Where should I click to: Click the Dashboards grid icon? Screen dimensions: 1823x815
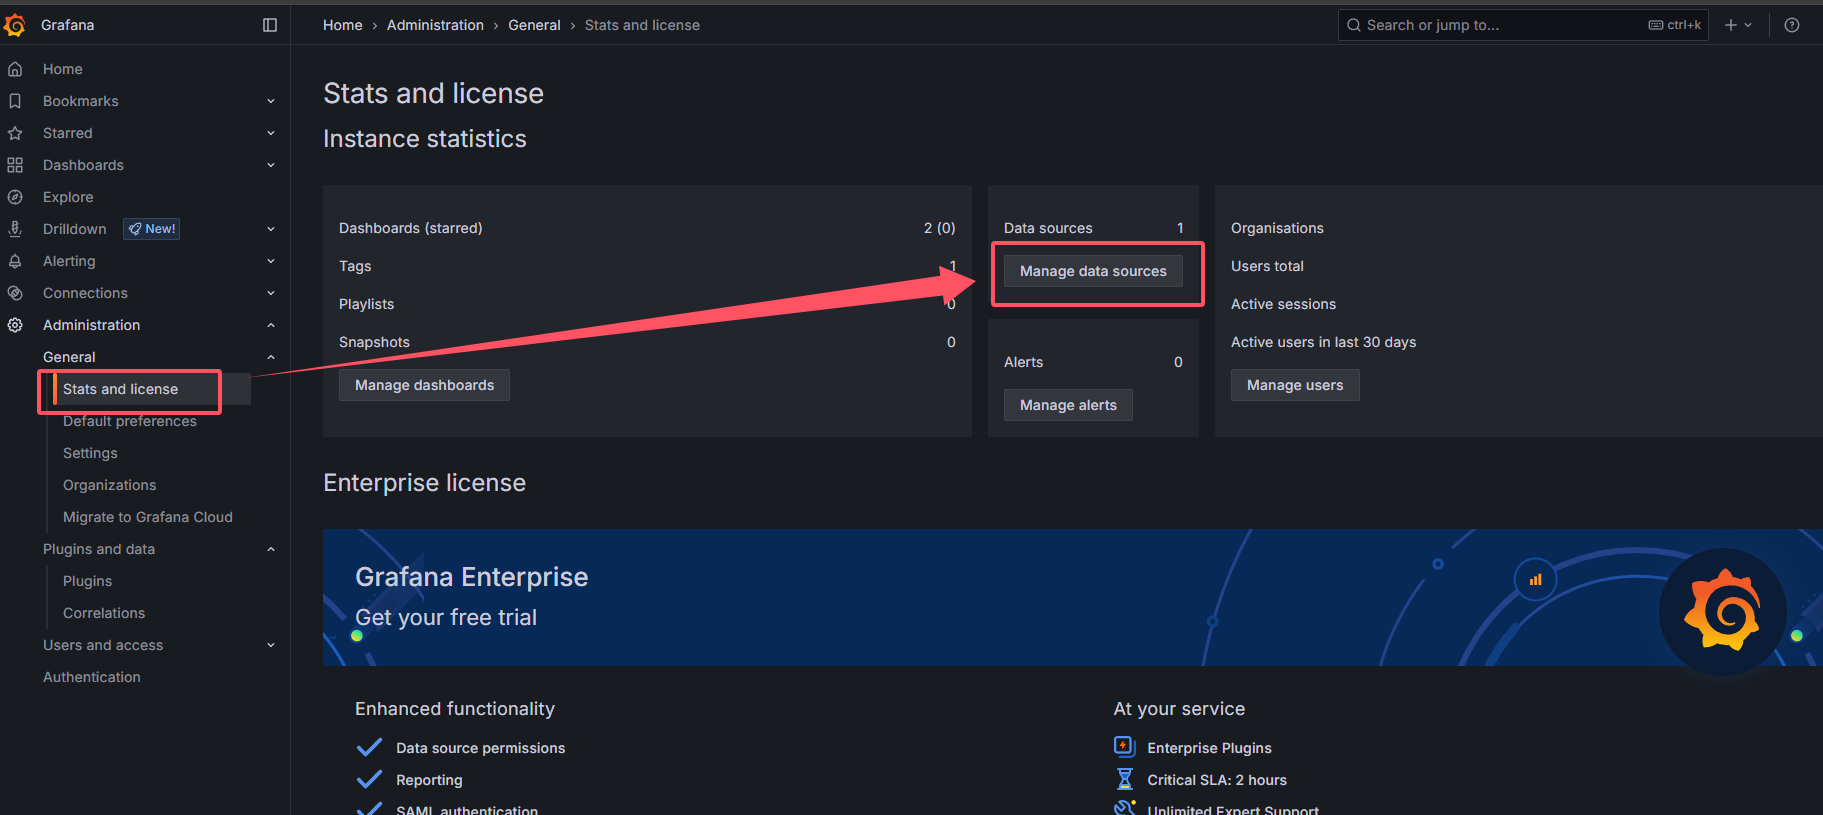click(x=15, y=165)
